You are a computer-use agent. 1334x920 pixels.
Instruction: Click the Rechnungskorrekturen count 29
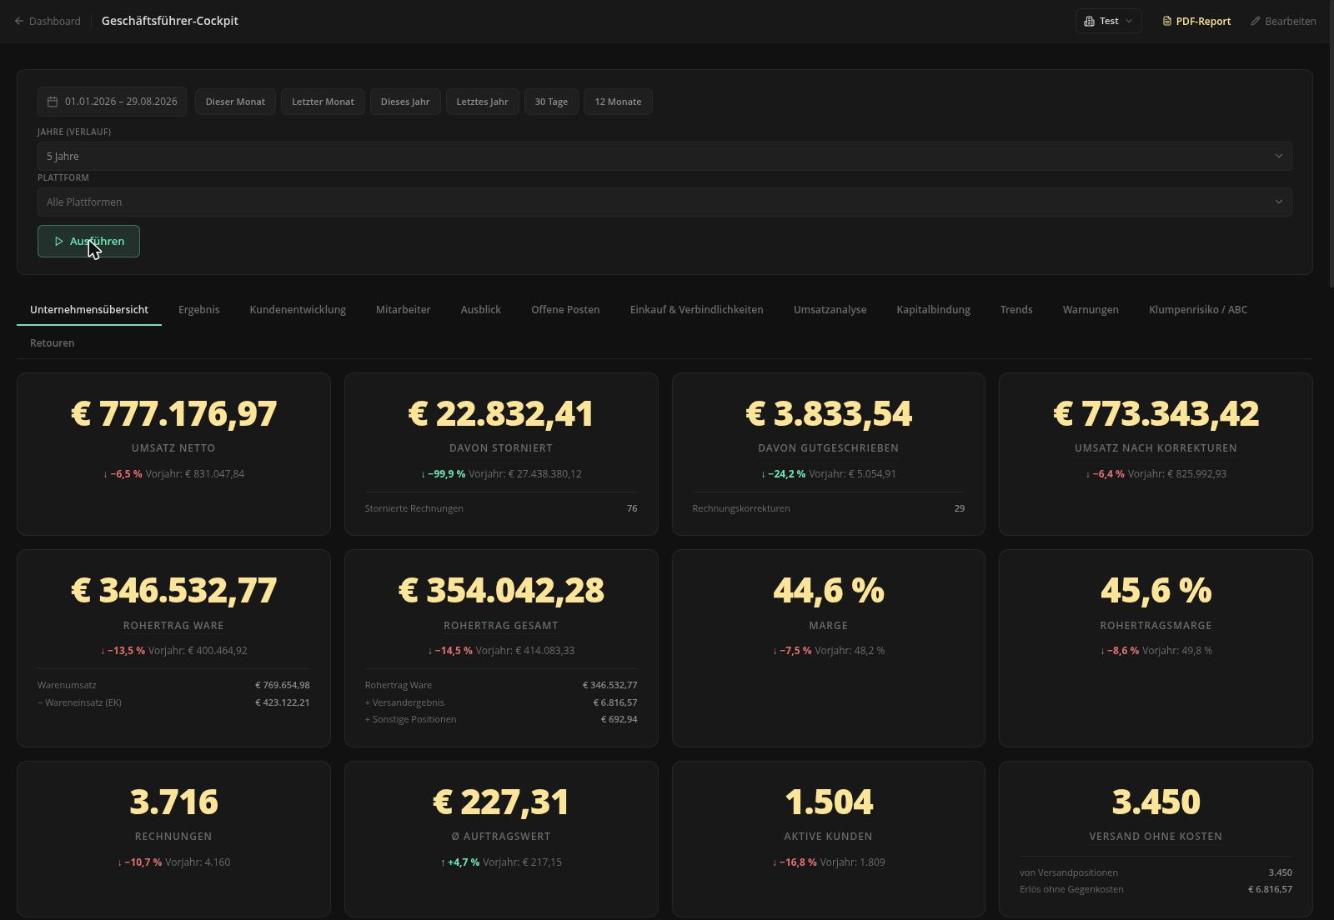point(959,509)
